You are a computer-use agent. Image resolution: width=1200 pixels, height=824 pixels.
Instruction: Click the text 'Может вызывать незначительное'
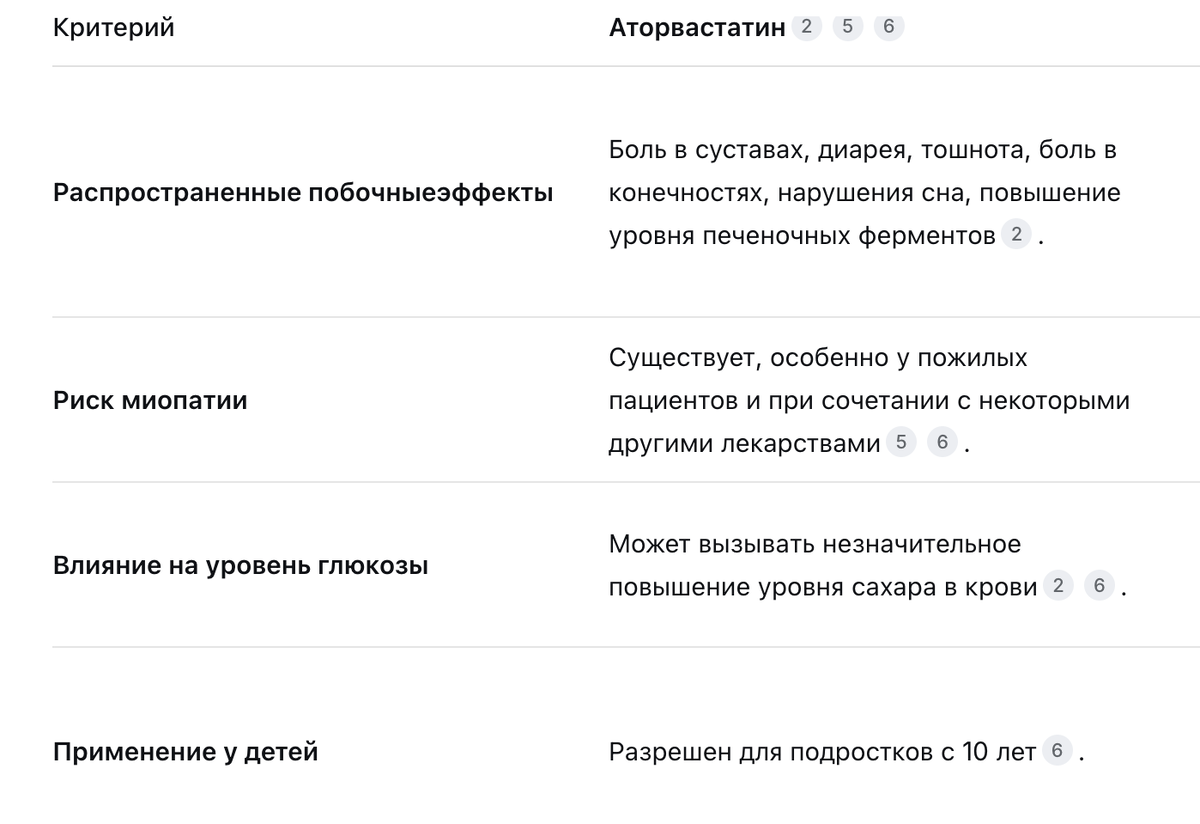(814, 544)
